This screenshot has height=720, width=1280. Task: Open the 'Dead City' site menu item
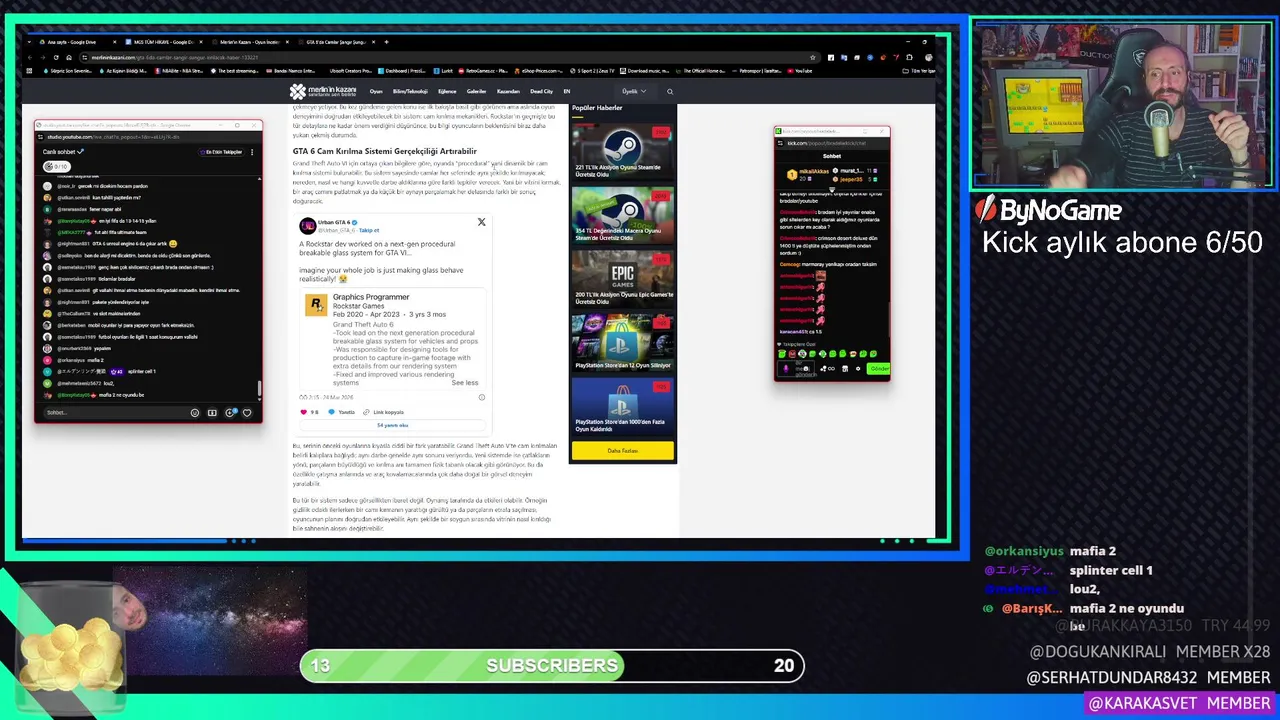click(541, 91)
